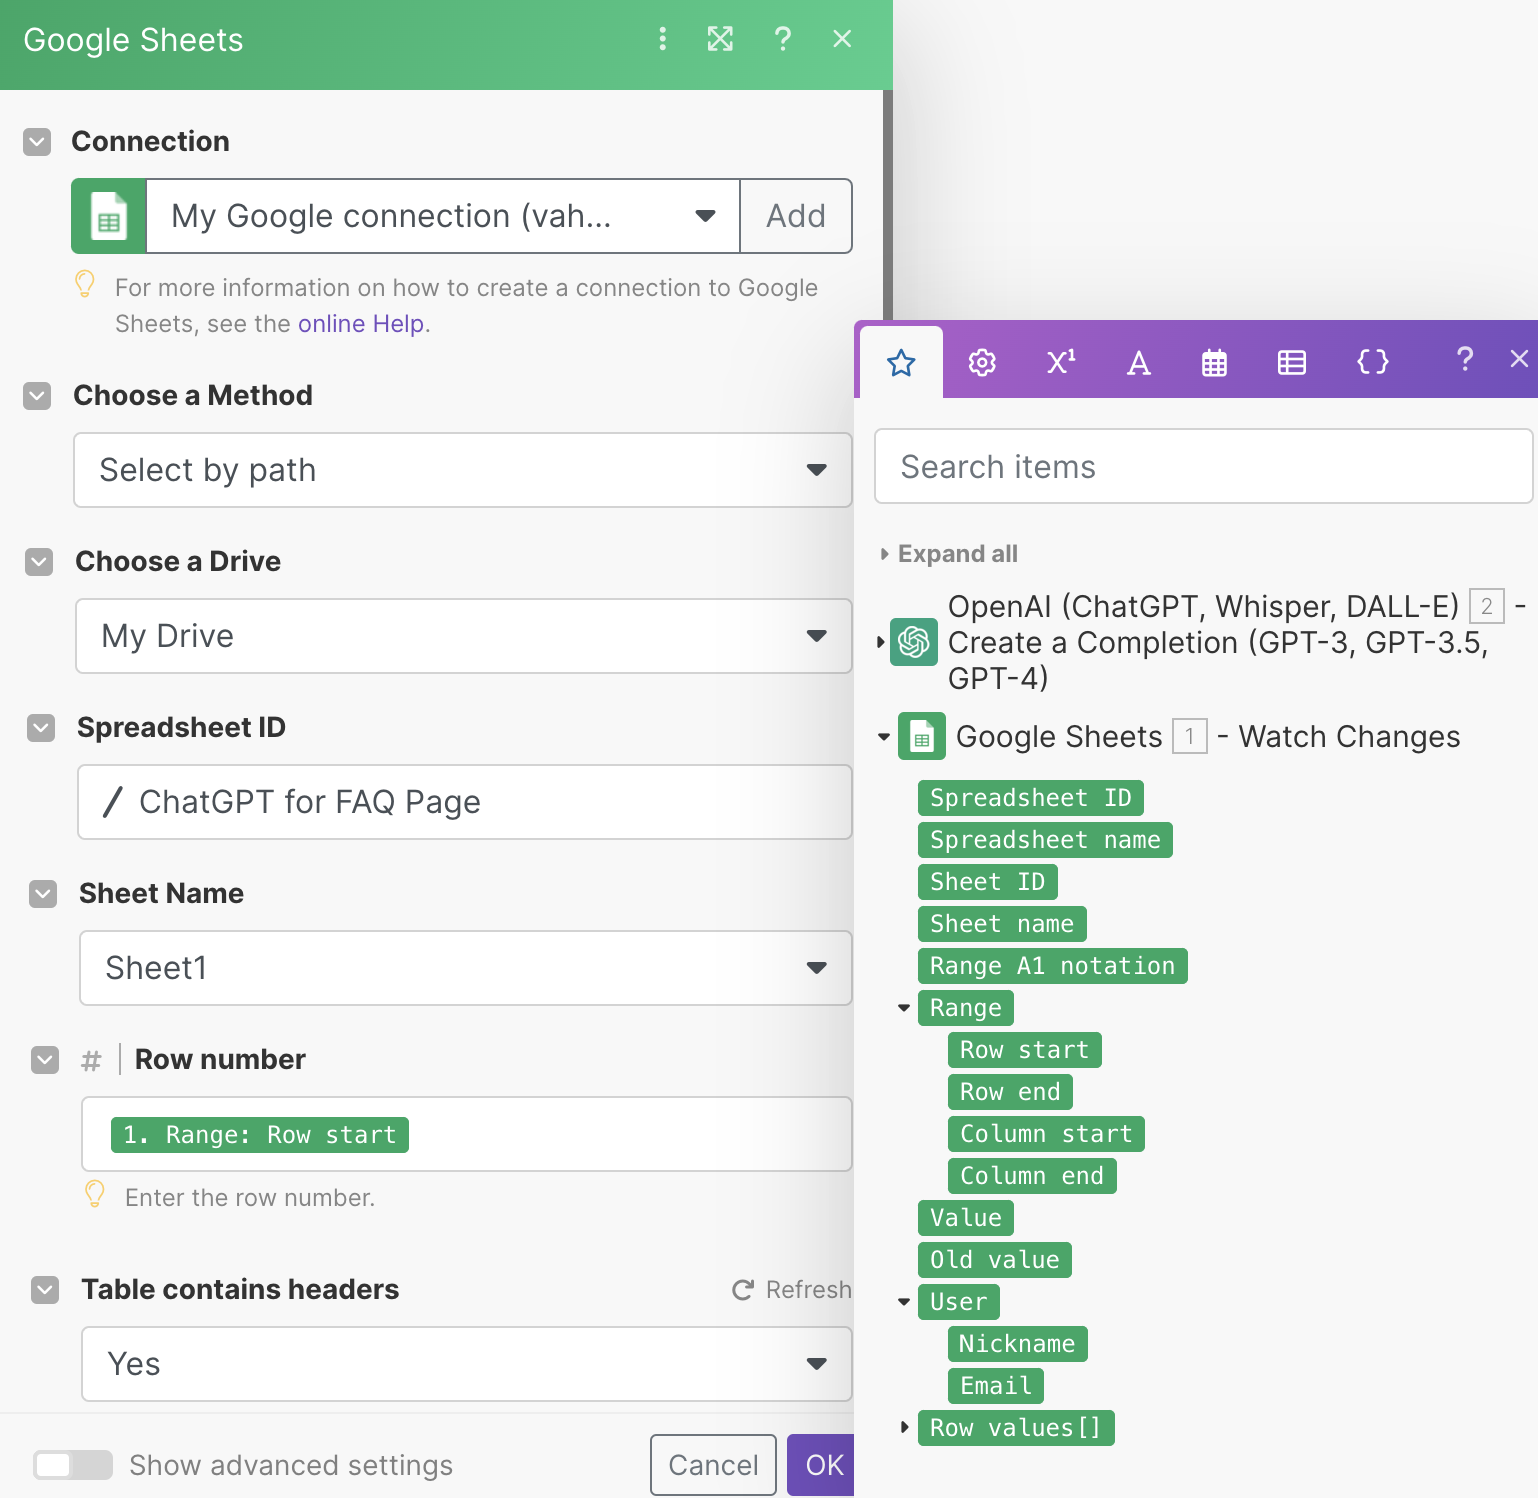Switch to the starred items tab
This screenshot has width=1538, height=1498.
tap(901, 362)
